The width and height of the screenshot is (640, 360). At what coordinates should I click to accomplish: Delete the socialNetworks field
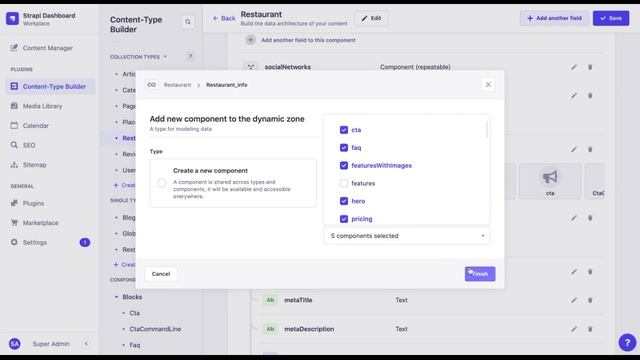click(x=590, y=67)
